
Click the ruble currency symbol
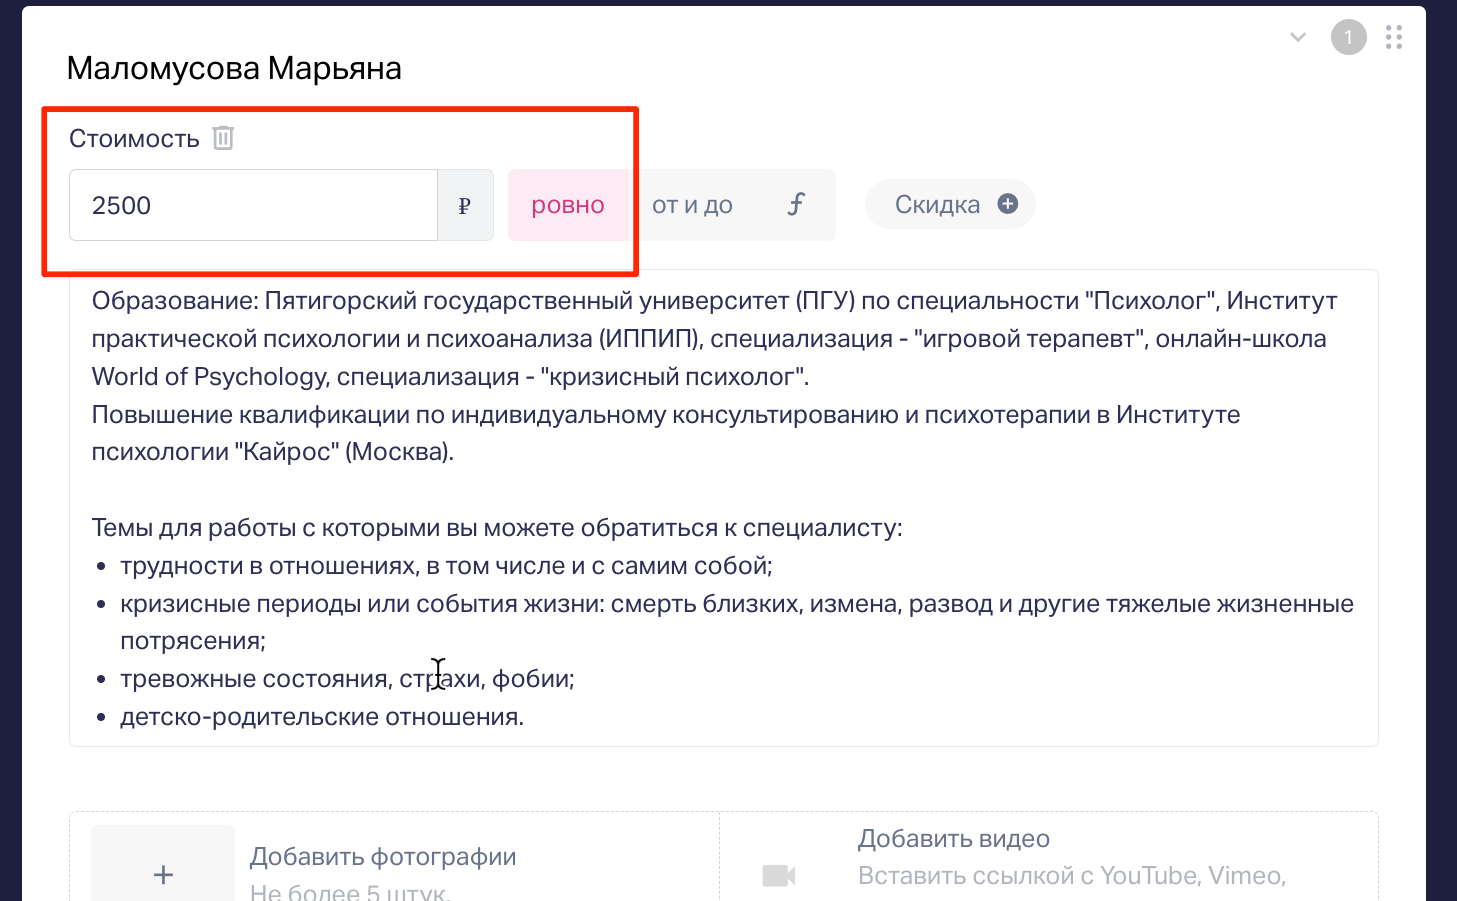tap(465, 206)
